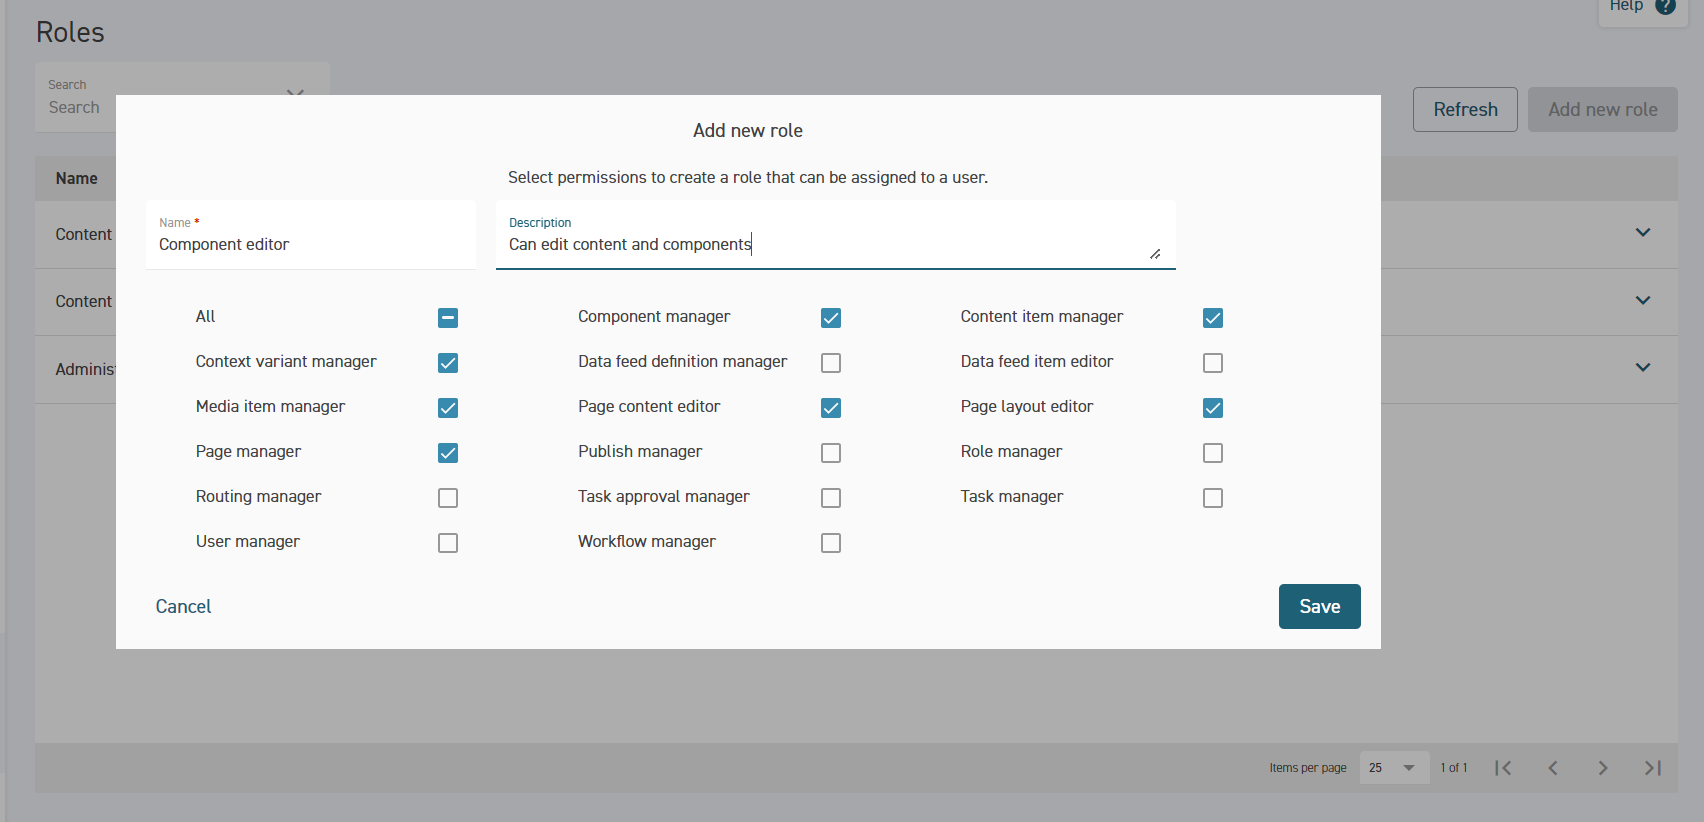
Task: Enable the Role manager permission
Action: 1213,453
